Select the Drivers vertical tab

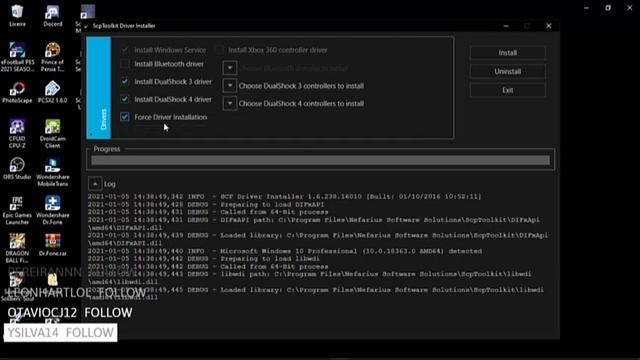point(99,88)
